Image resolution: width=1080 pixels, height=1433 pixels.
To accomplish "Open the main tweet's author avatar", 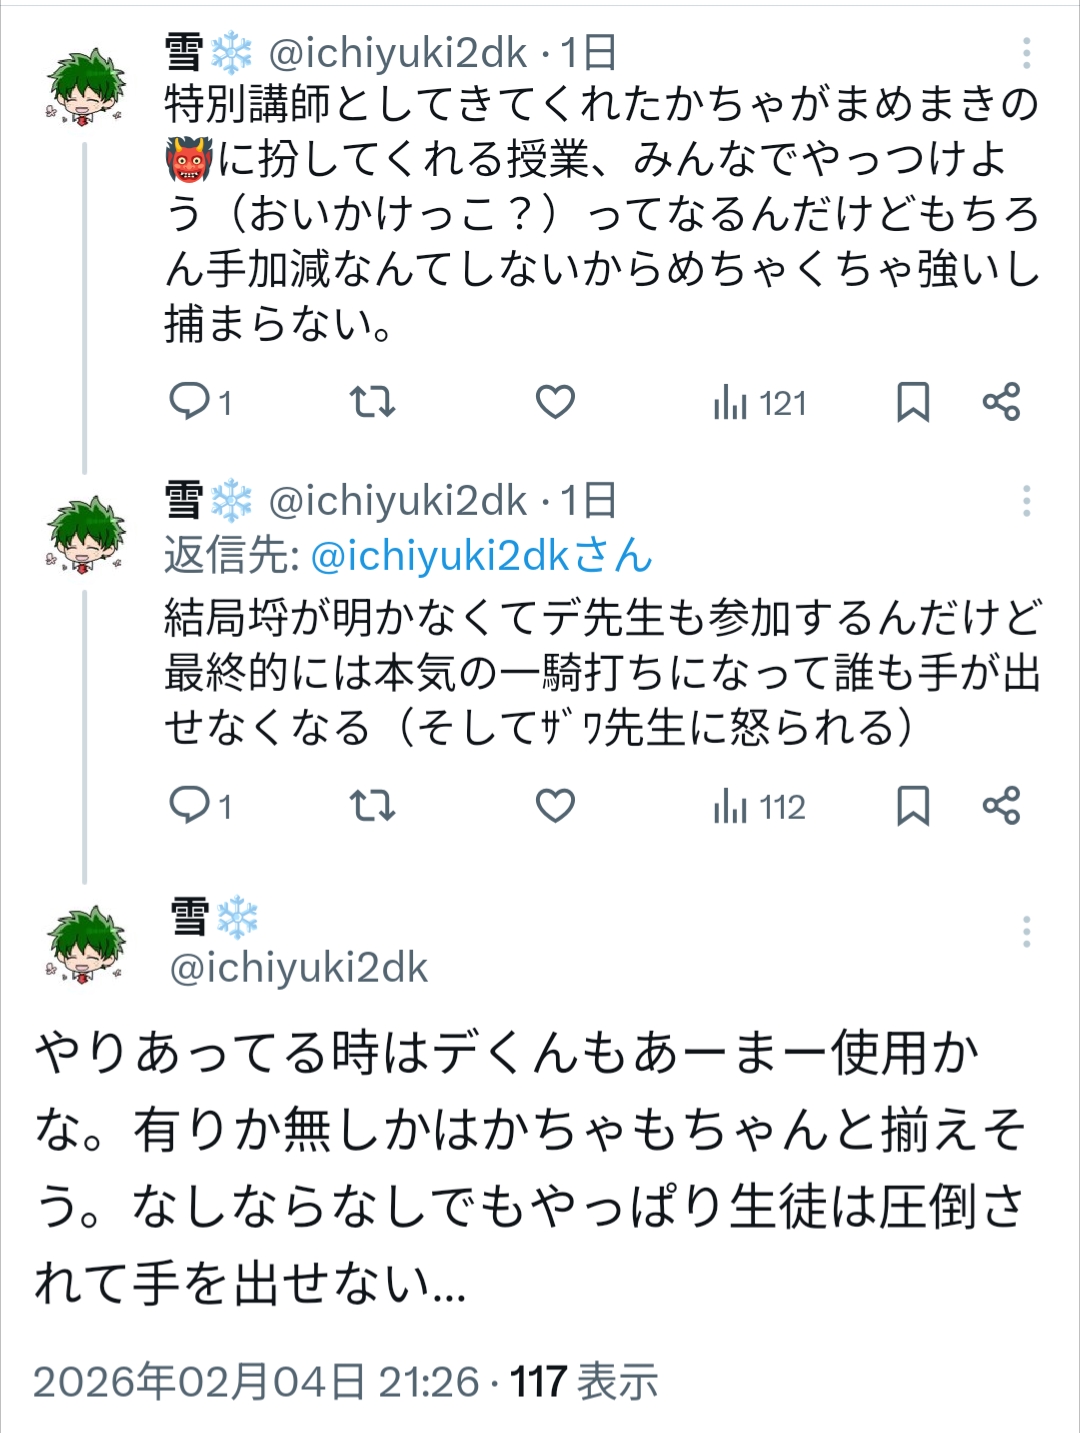I will 86,944.
